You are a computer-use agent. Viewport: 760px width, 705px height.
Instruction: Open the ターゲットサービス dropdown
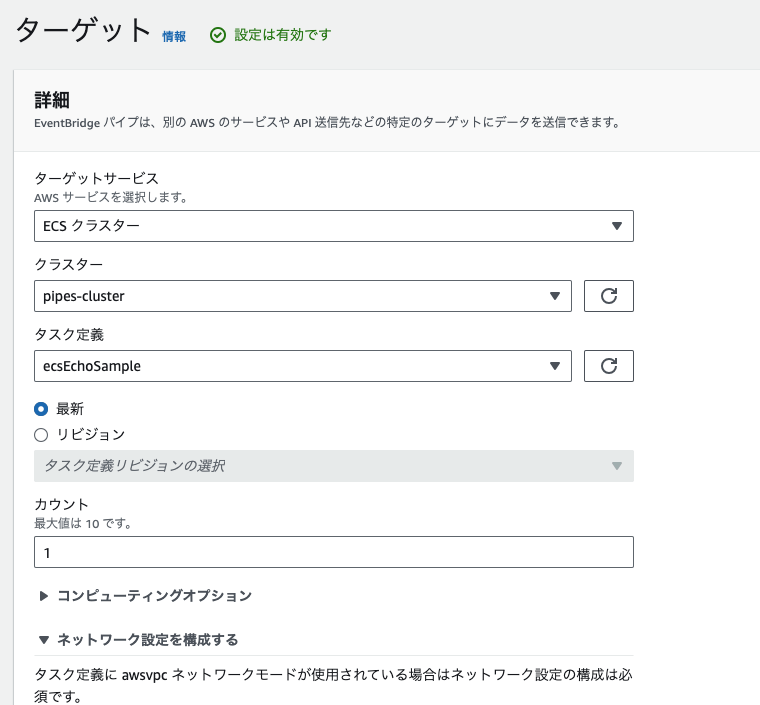coord(333,226)
